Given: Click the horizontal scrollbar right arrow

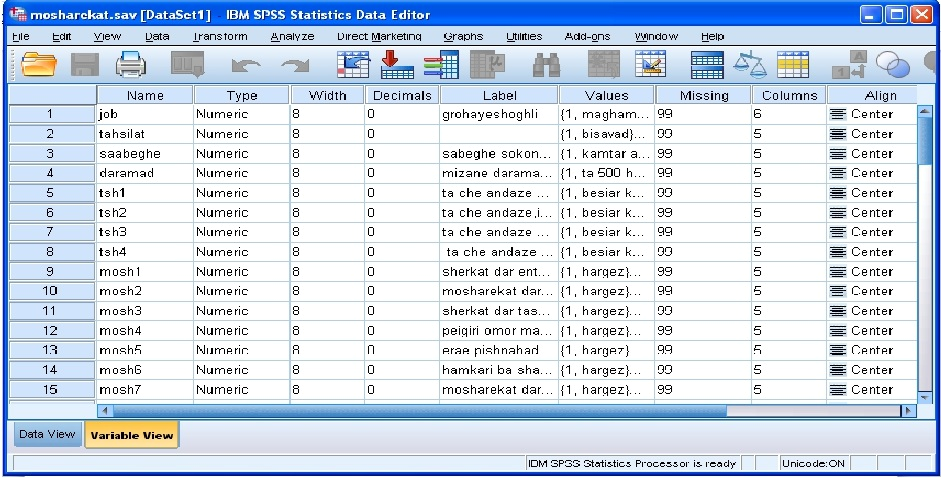Looking at the screenshot, I should click(x=908, y=410).
